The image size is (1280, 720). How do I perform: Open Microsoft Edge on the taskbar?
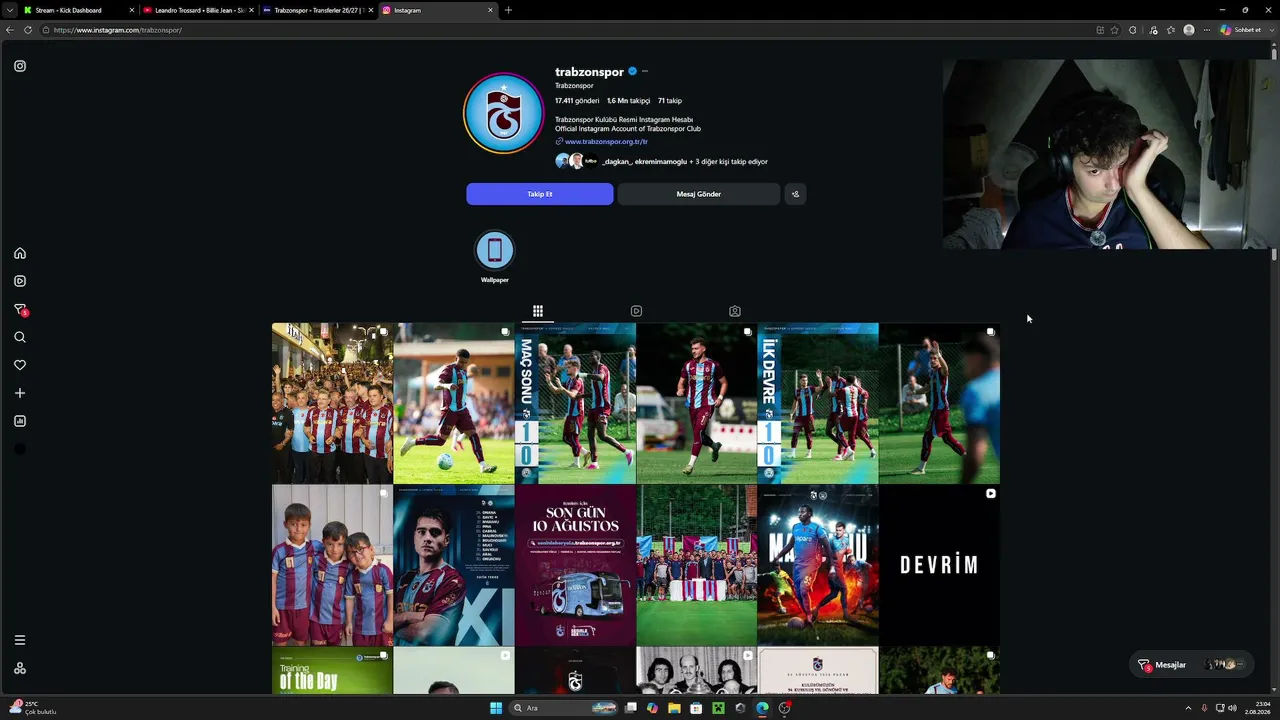(x=762, y=708)
